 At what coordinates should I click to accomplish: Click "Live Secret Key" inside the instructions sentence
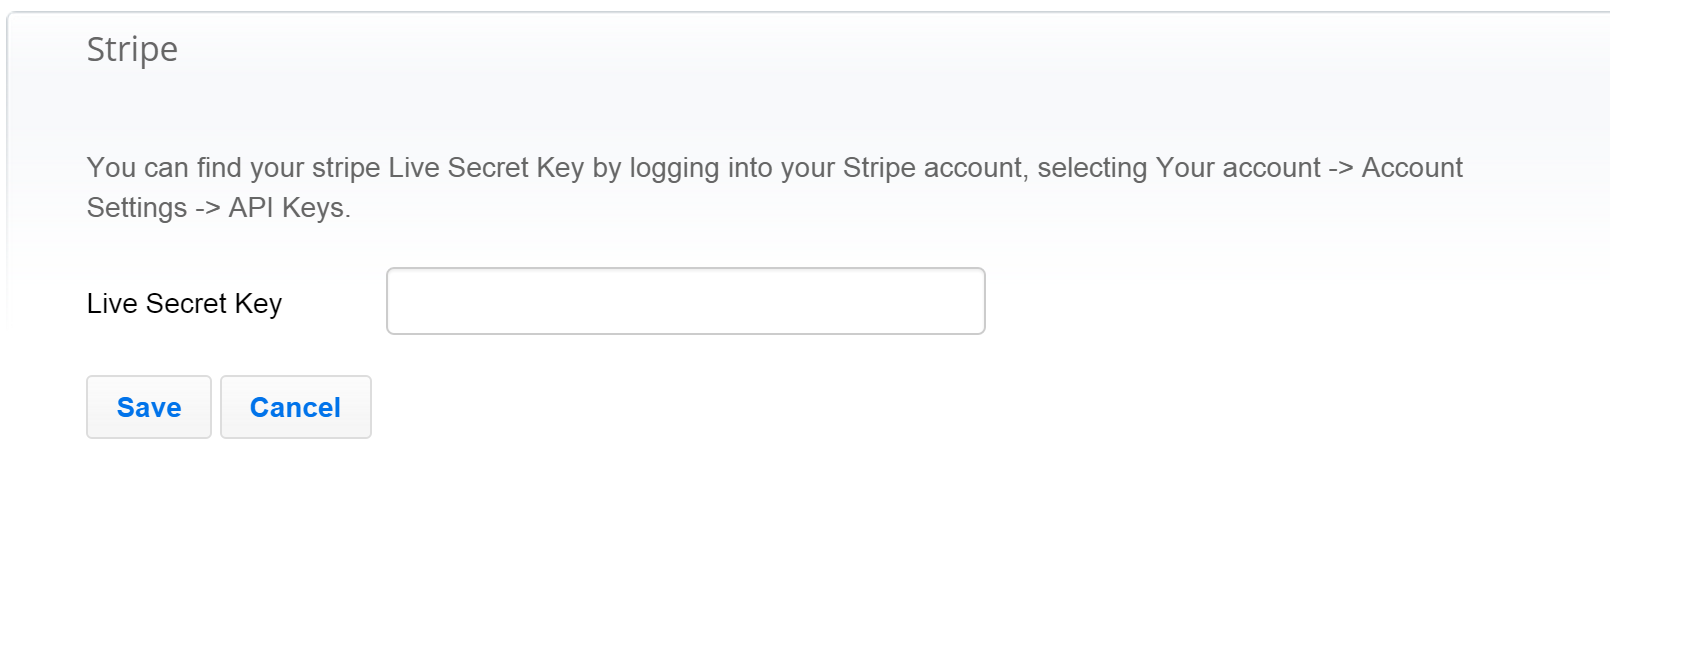click(486, 168)
